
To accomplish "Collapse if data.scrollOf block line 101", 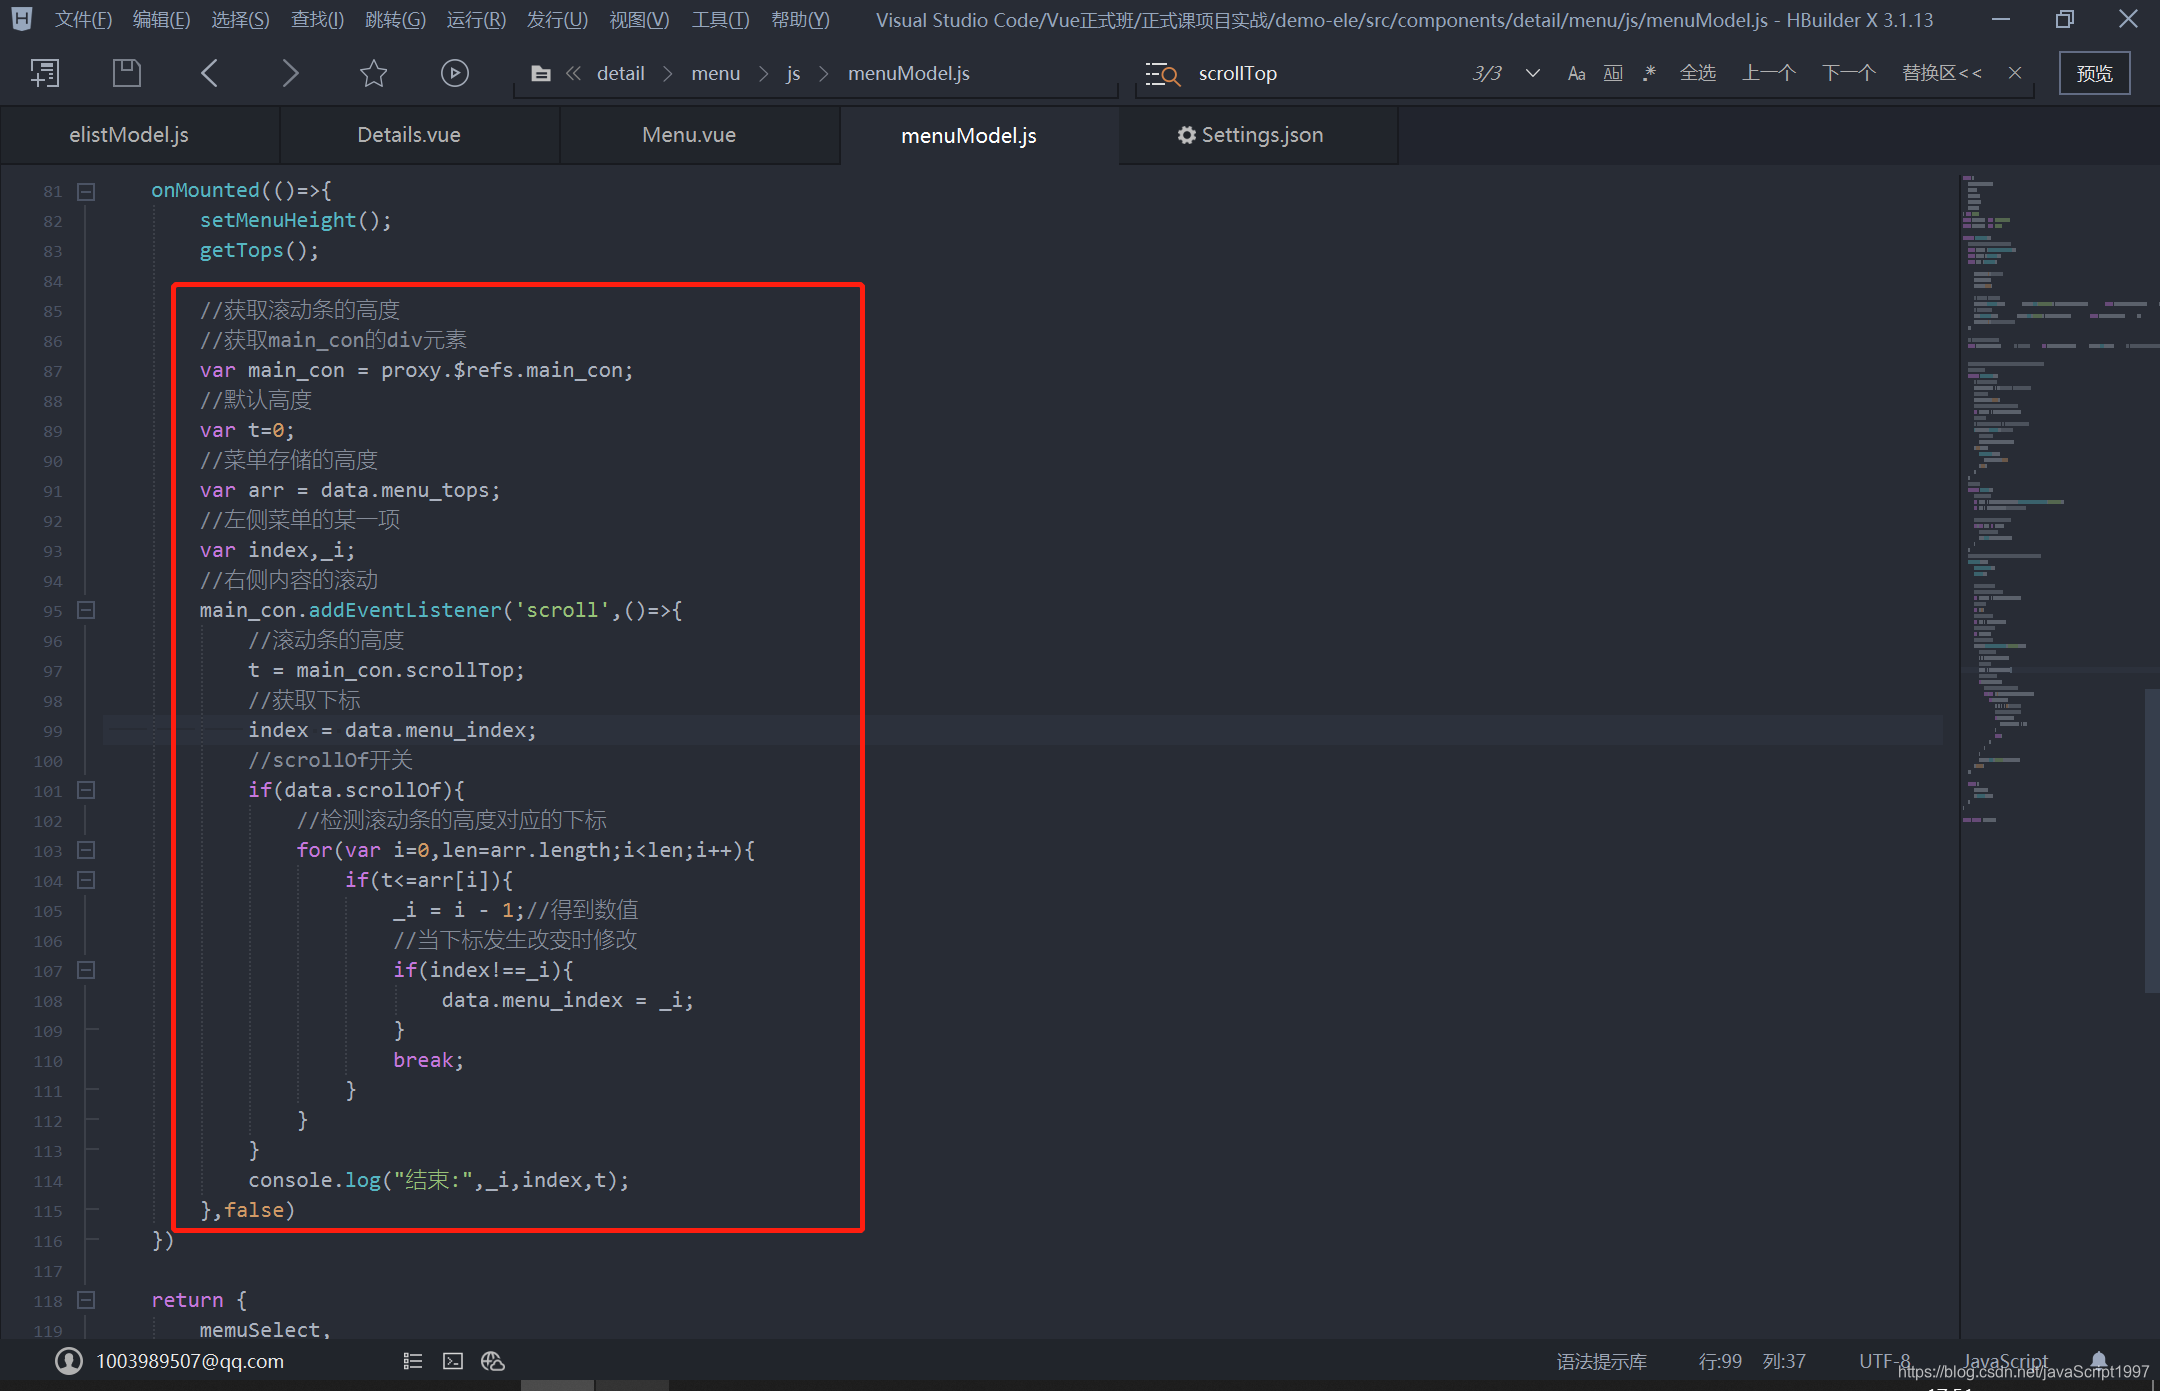I will [x=86, y=790].
